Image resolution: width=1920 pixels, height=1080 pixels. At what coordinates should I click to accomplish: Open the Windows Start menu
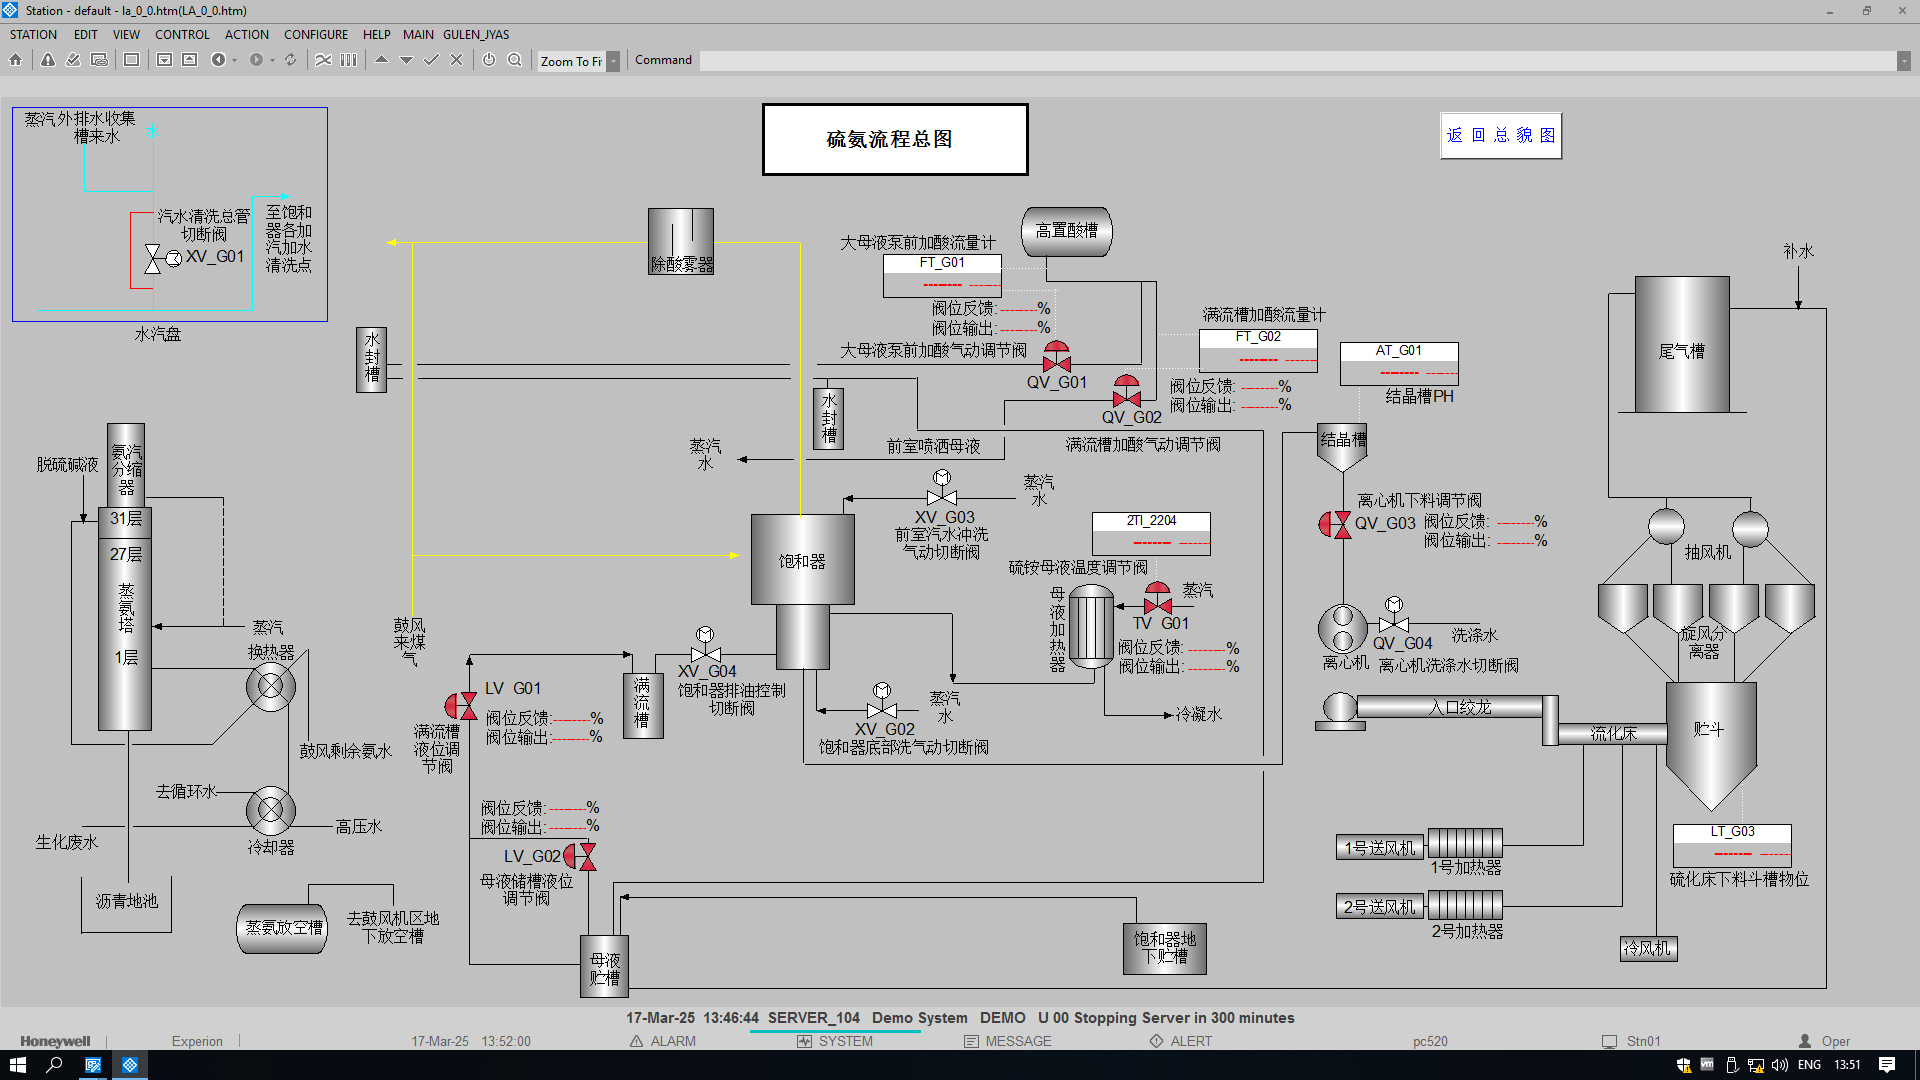point(17,1065)
